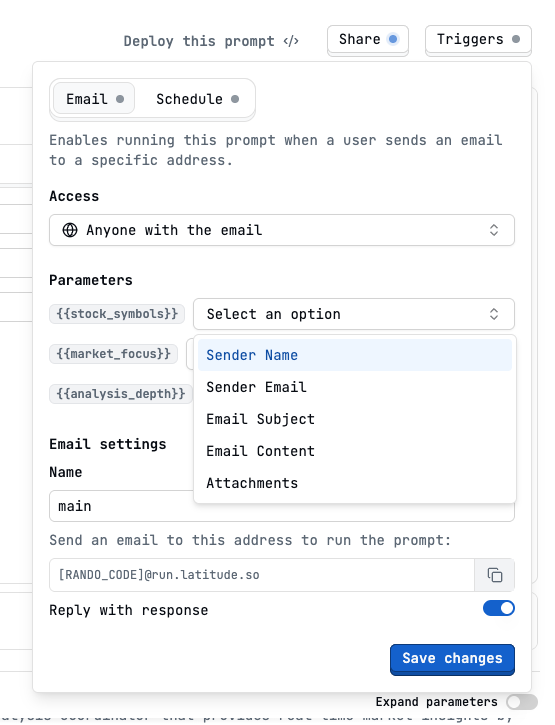
Task: Open the Access dropdown
Action: click(x=282, y=230)
